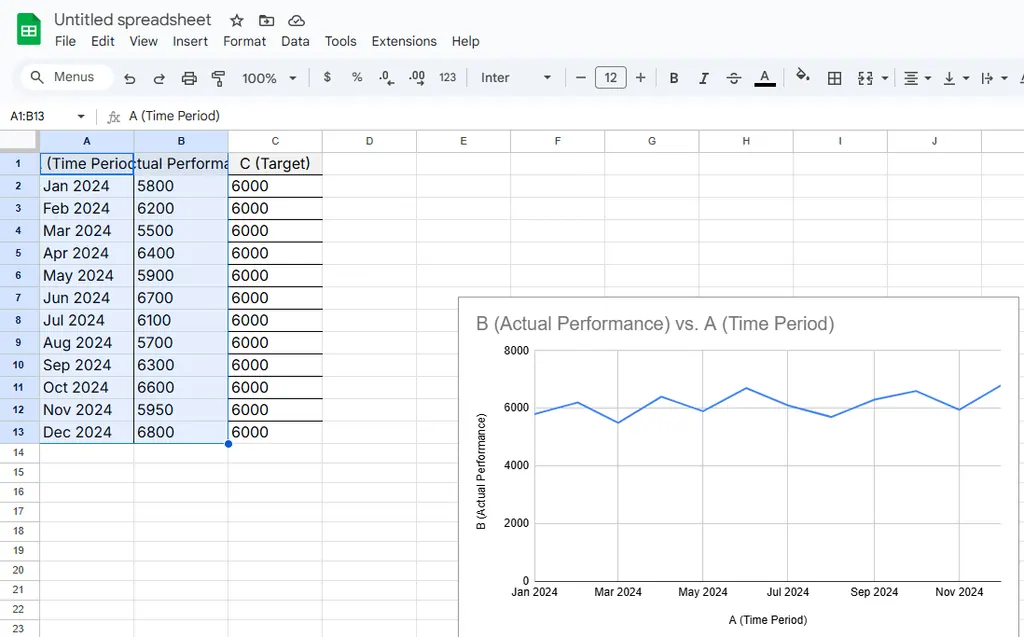This screenshot has width=1024, height=637.
Task: Open the Zoom 100% dropdown
Action: coord(270,78)
